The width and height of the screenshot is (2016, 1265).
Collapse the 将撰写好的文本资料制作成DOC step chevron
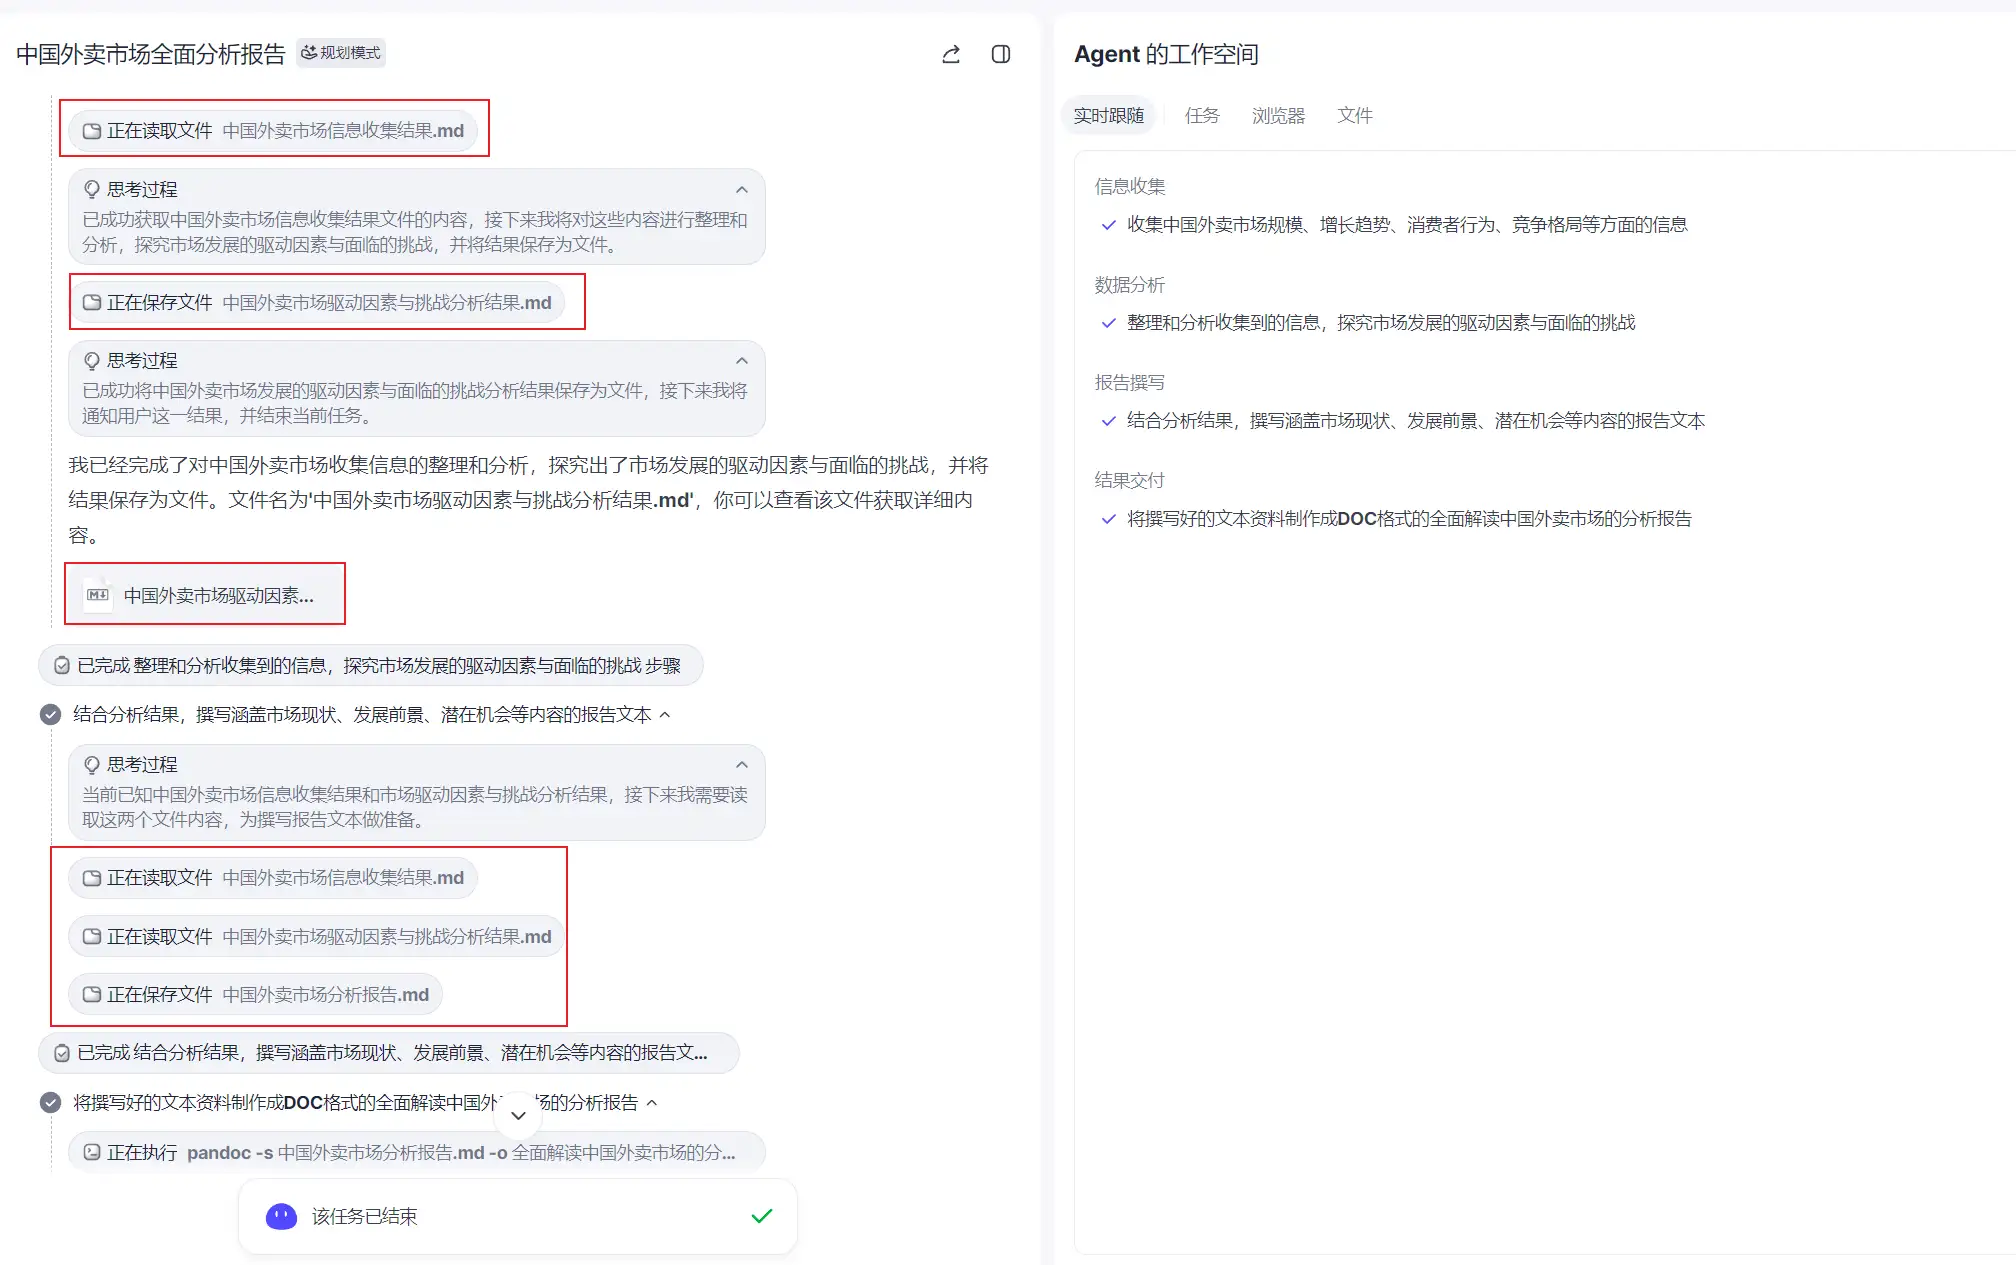(x=652, y=1103)
